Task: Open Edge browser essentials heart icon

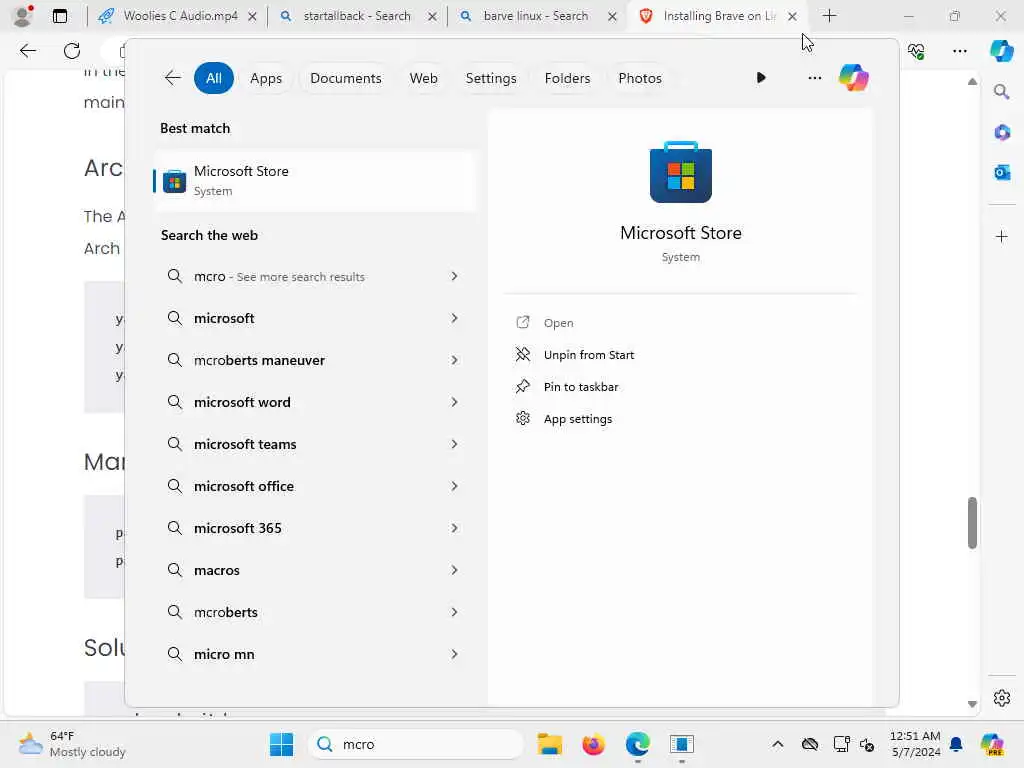Action: [x=916, y=51]
